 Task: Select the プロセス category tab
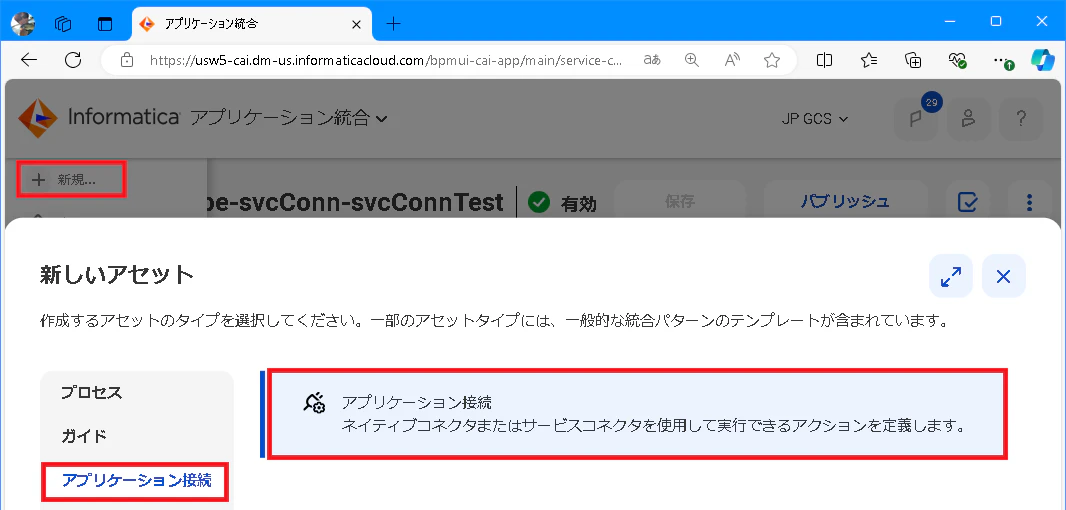(x=92, y=392)
